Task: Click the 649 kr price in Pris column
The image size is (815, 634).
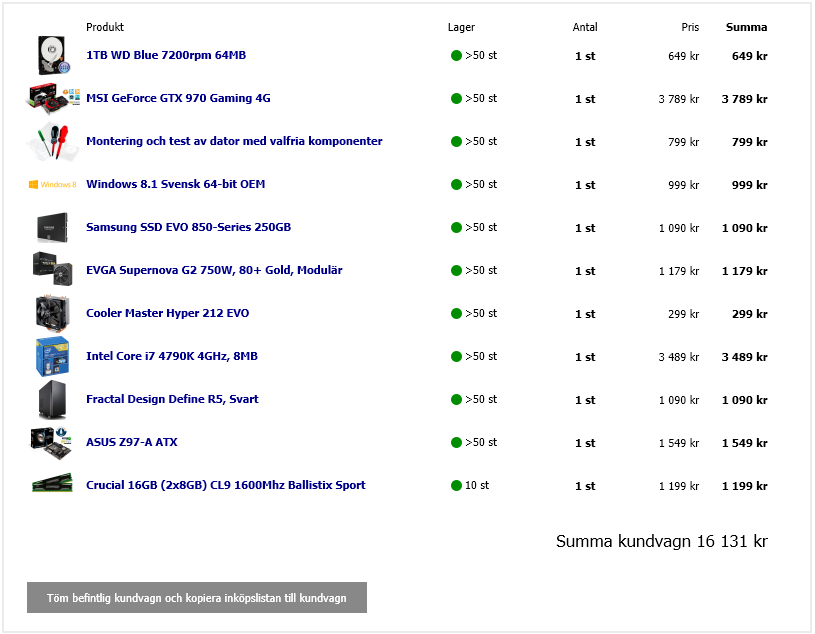Action: [683, 56]
